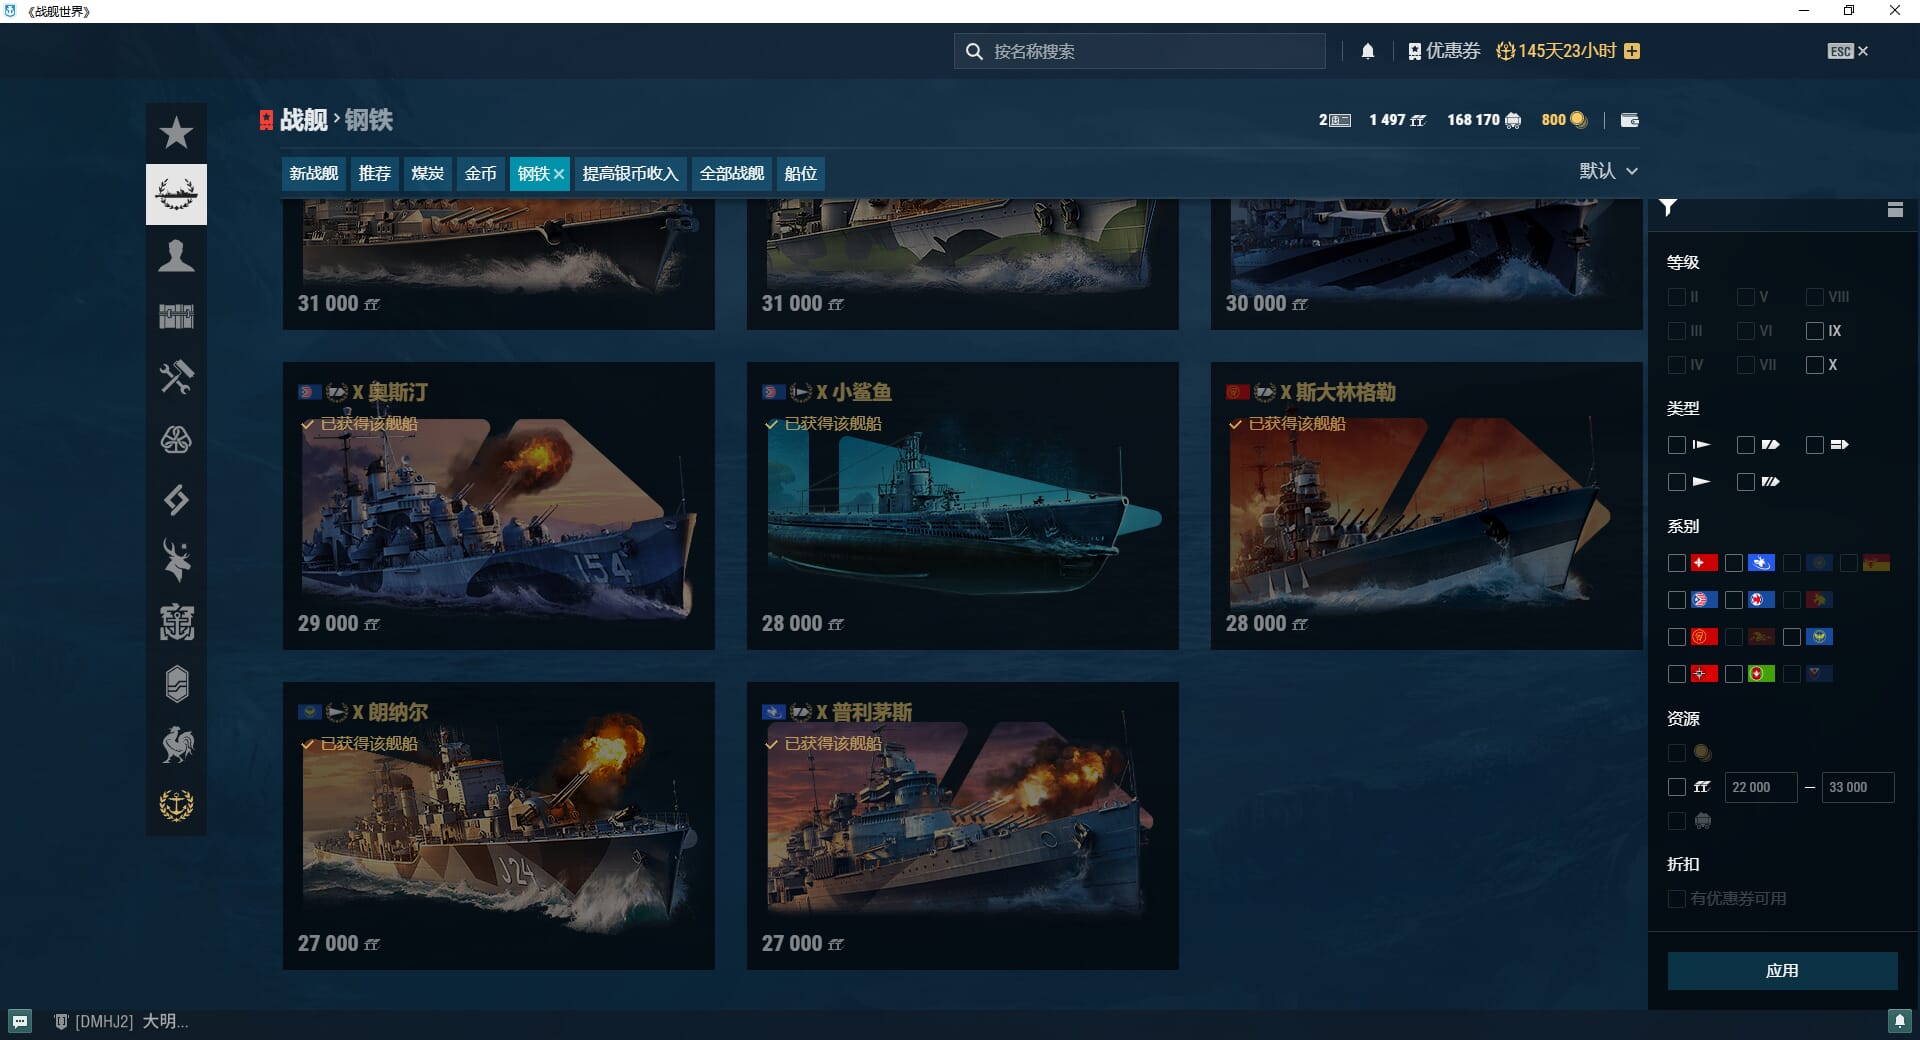Viewport: 1920px width, 1040px height.
Task: Click the wallet icon next to doubloons
Action: click(x=1629, y=120)
